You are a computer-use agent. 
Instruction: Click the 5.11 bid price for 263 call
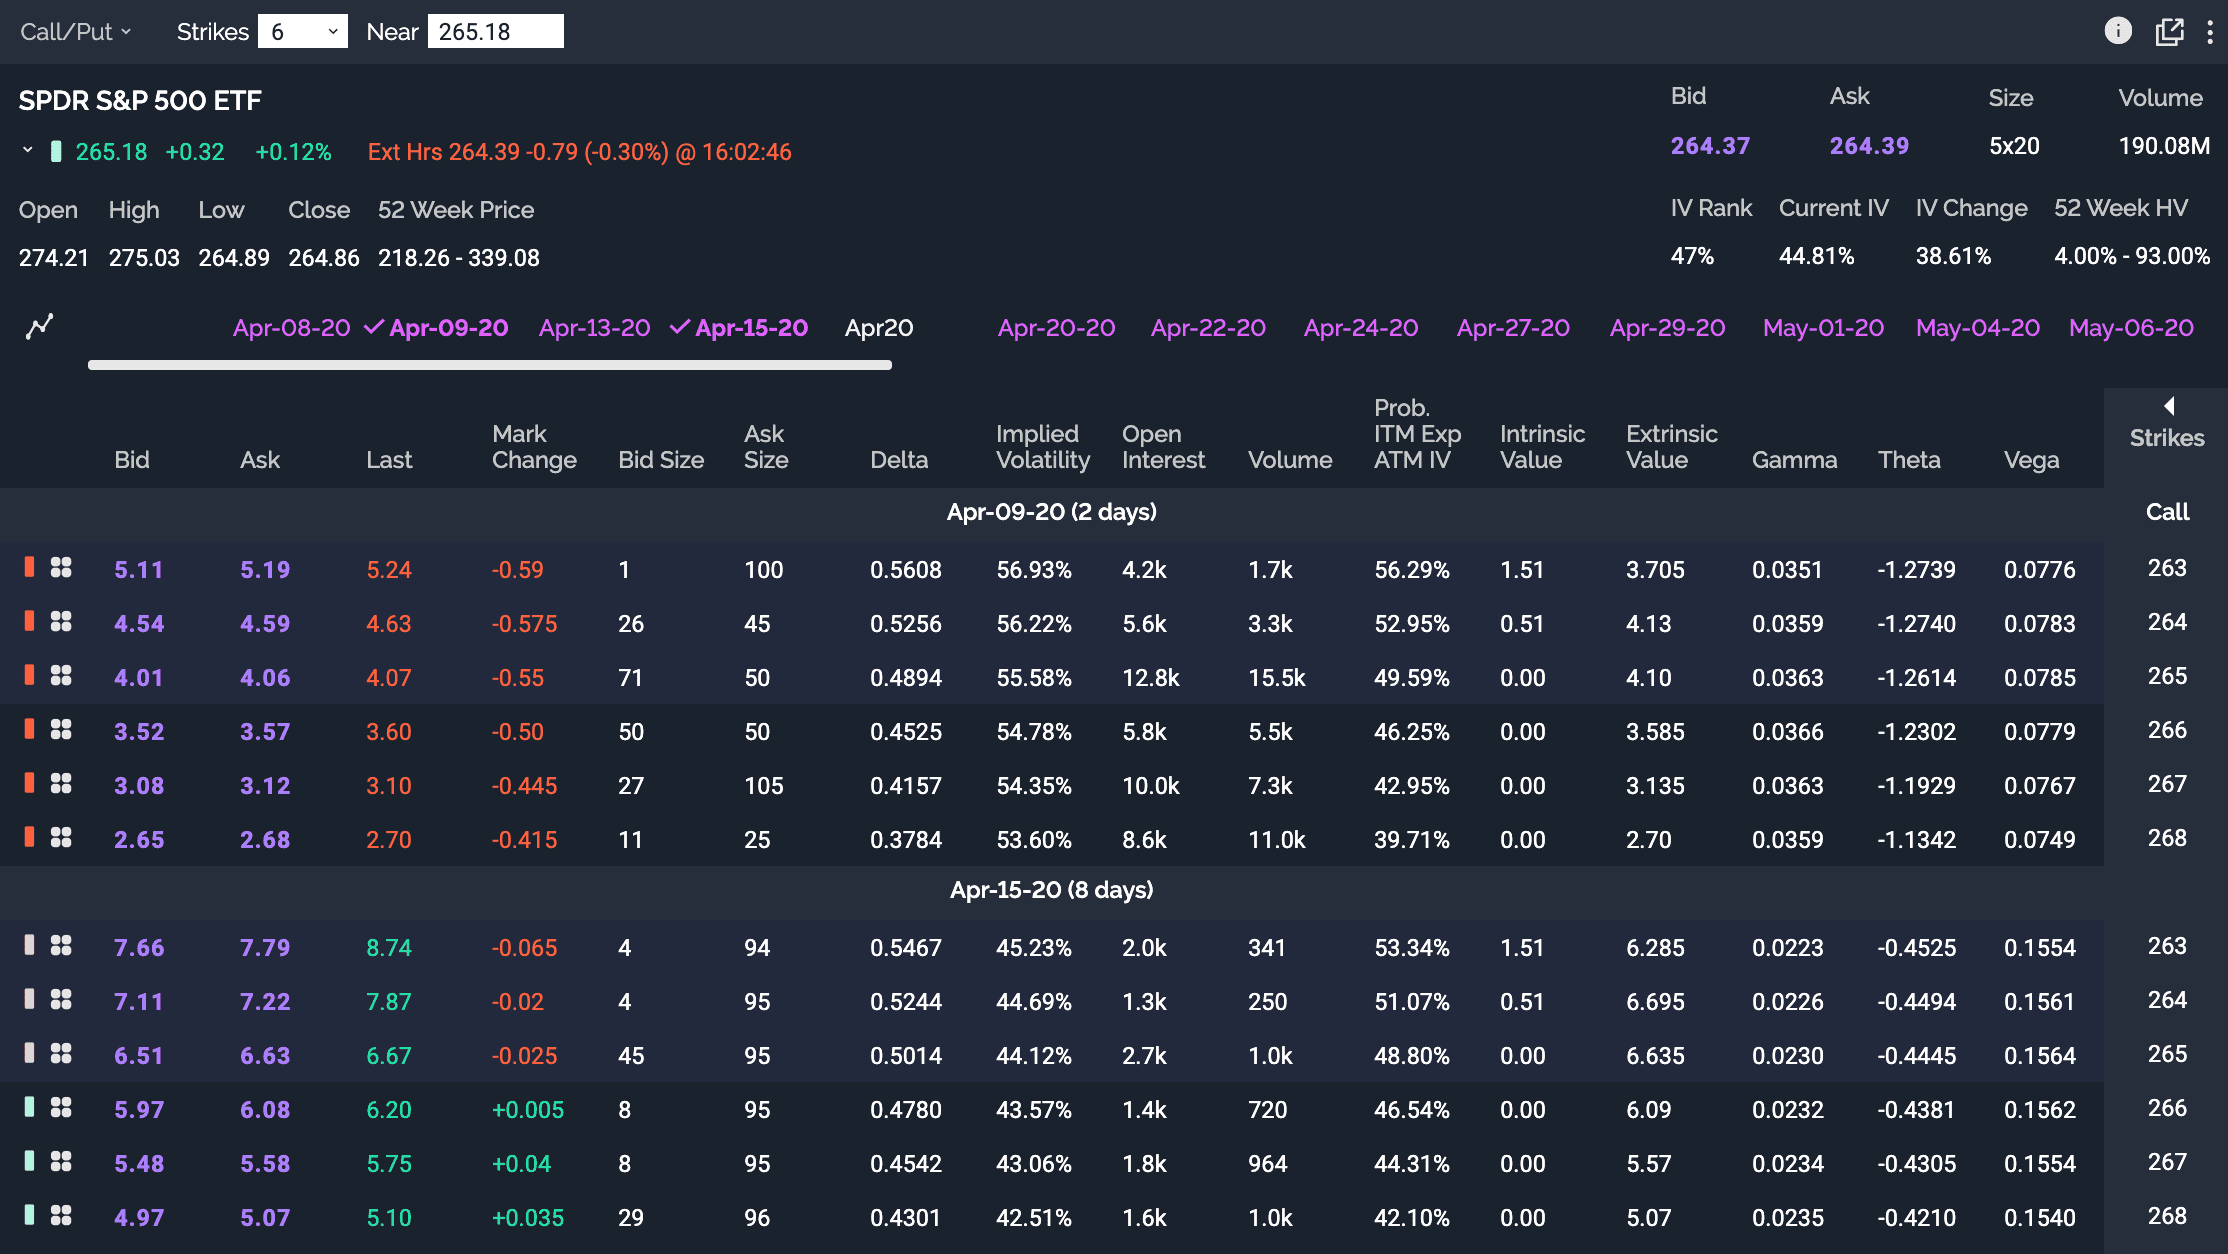138,570
